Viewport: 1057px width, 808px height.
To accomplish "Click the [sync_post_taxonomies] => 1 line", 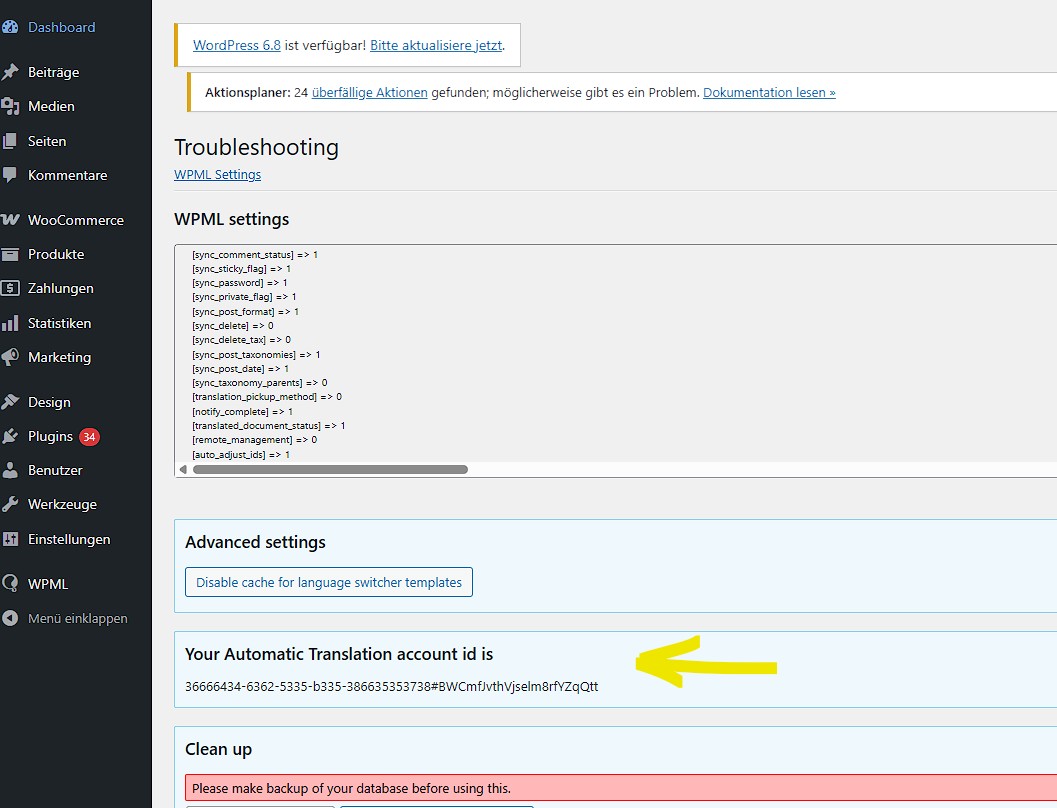I will click(x=256, y=354).
